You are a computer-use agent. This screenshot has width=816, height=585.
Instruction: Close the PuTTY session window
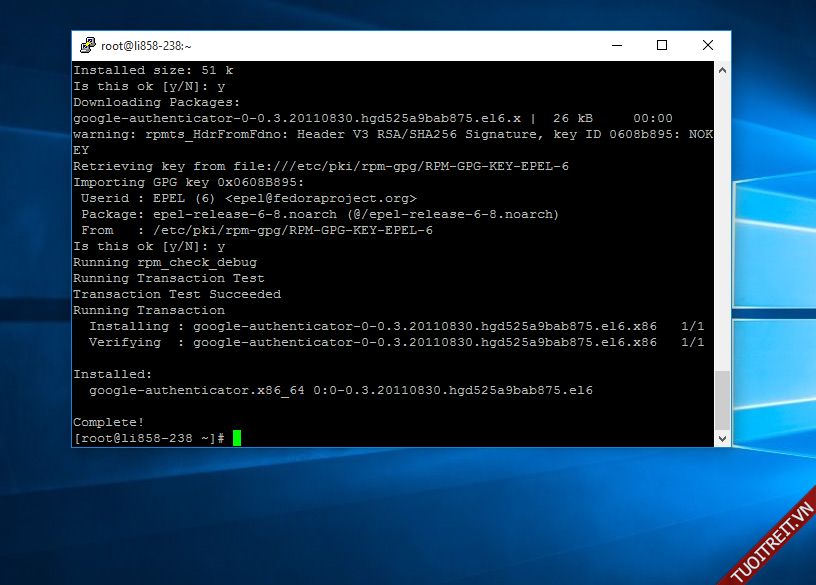[708, 45]
